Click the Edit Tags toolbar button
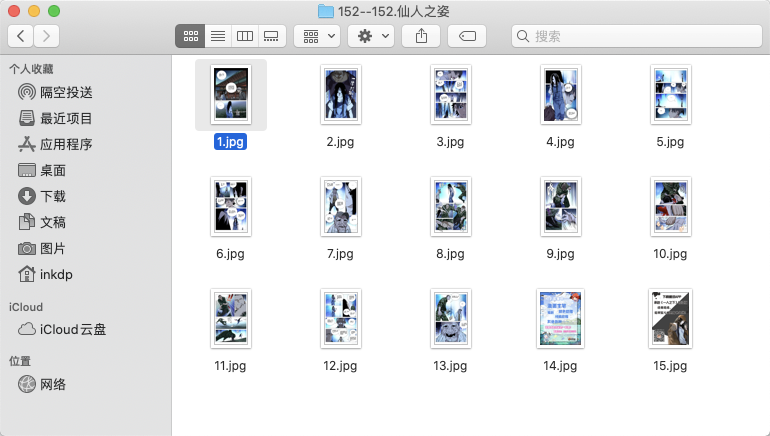770x436 pixels. (467, 36)
